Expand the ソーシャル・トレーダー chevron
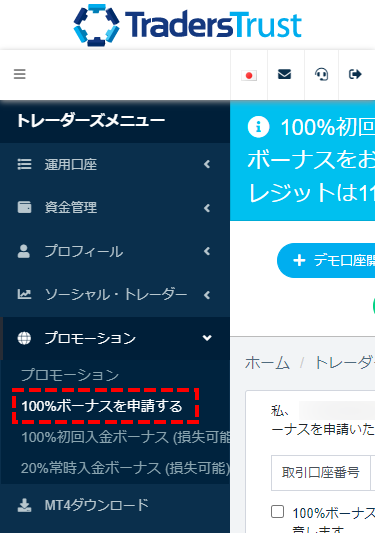Image resolution: width=375 pixels, height=533 pixels. point(207,295)
